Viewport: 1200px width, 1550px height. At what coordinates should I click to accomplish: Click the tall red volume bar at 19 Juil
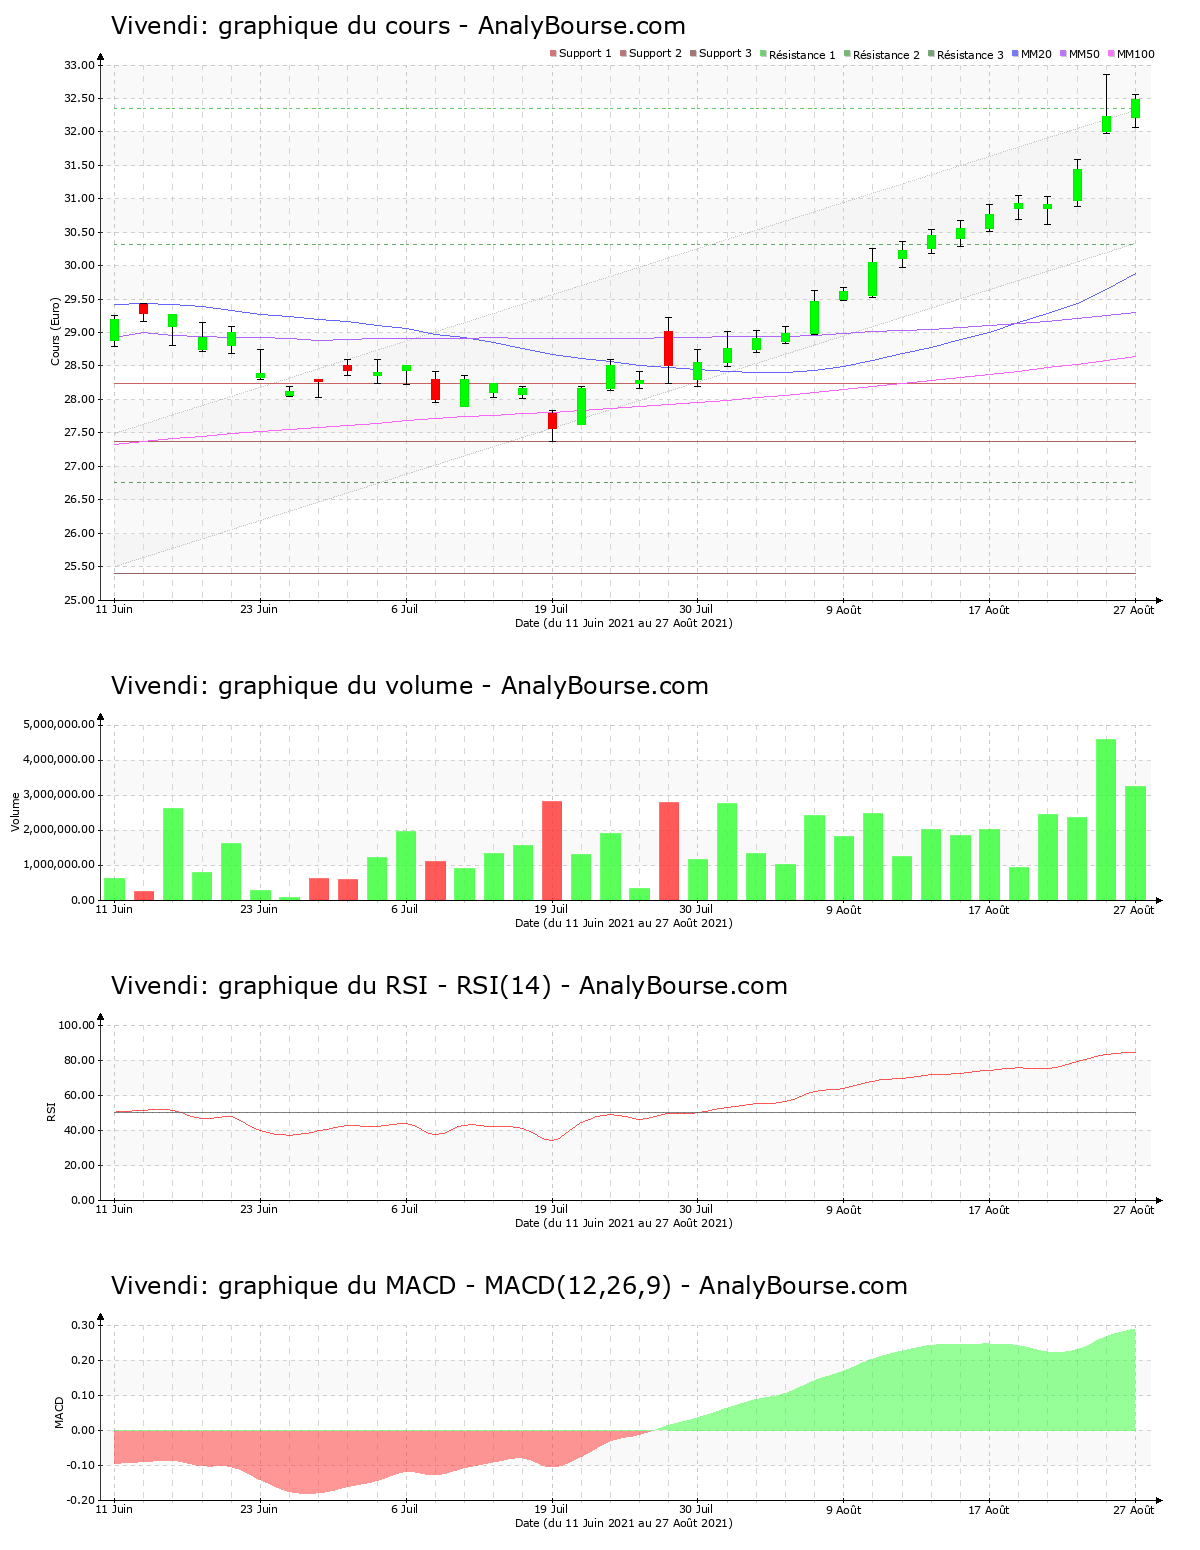[552, 851]
